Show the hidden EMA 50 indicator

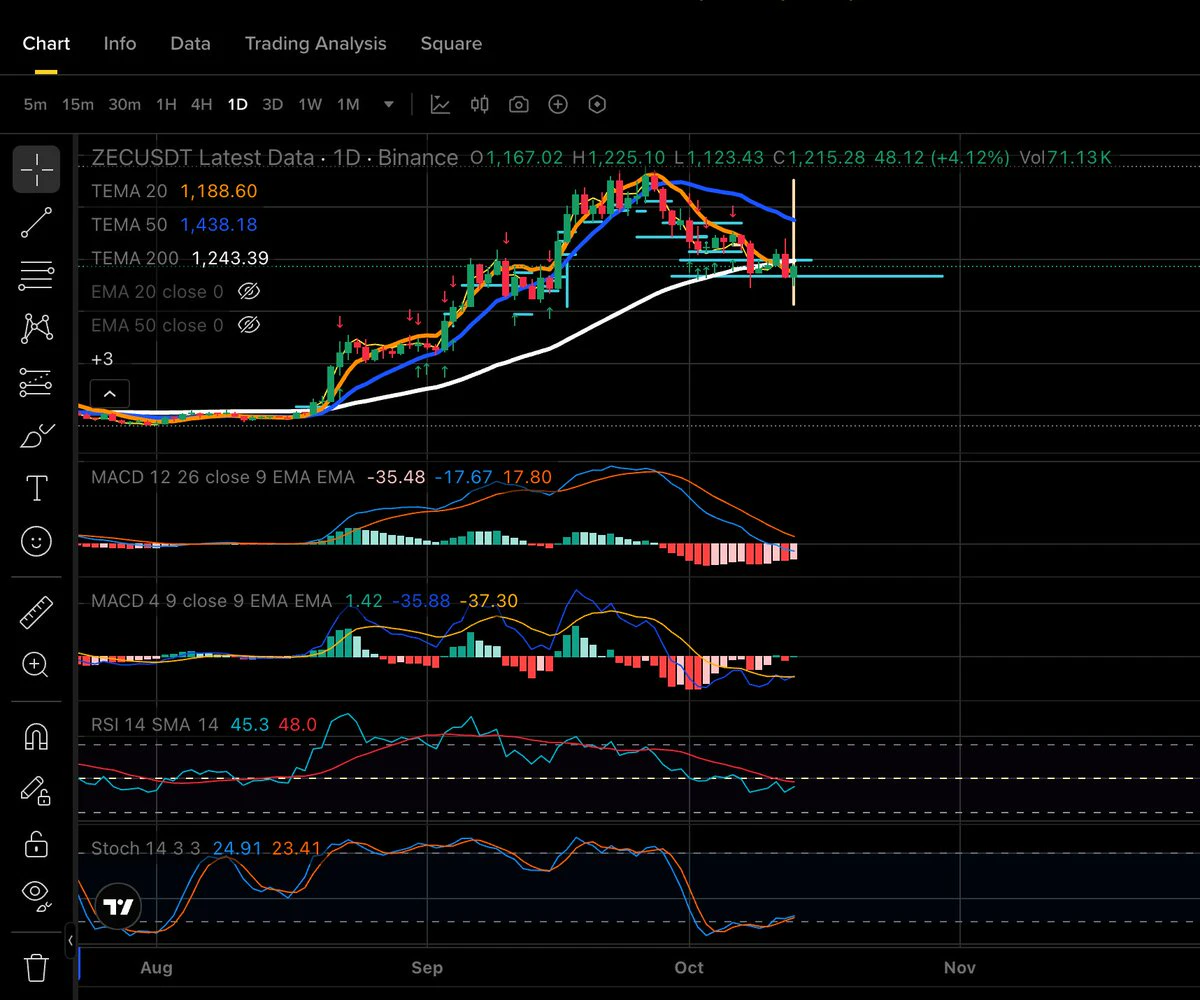250,325
